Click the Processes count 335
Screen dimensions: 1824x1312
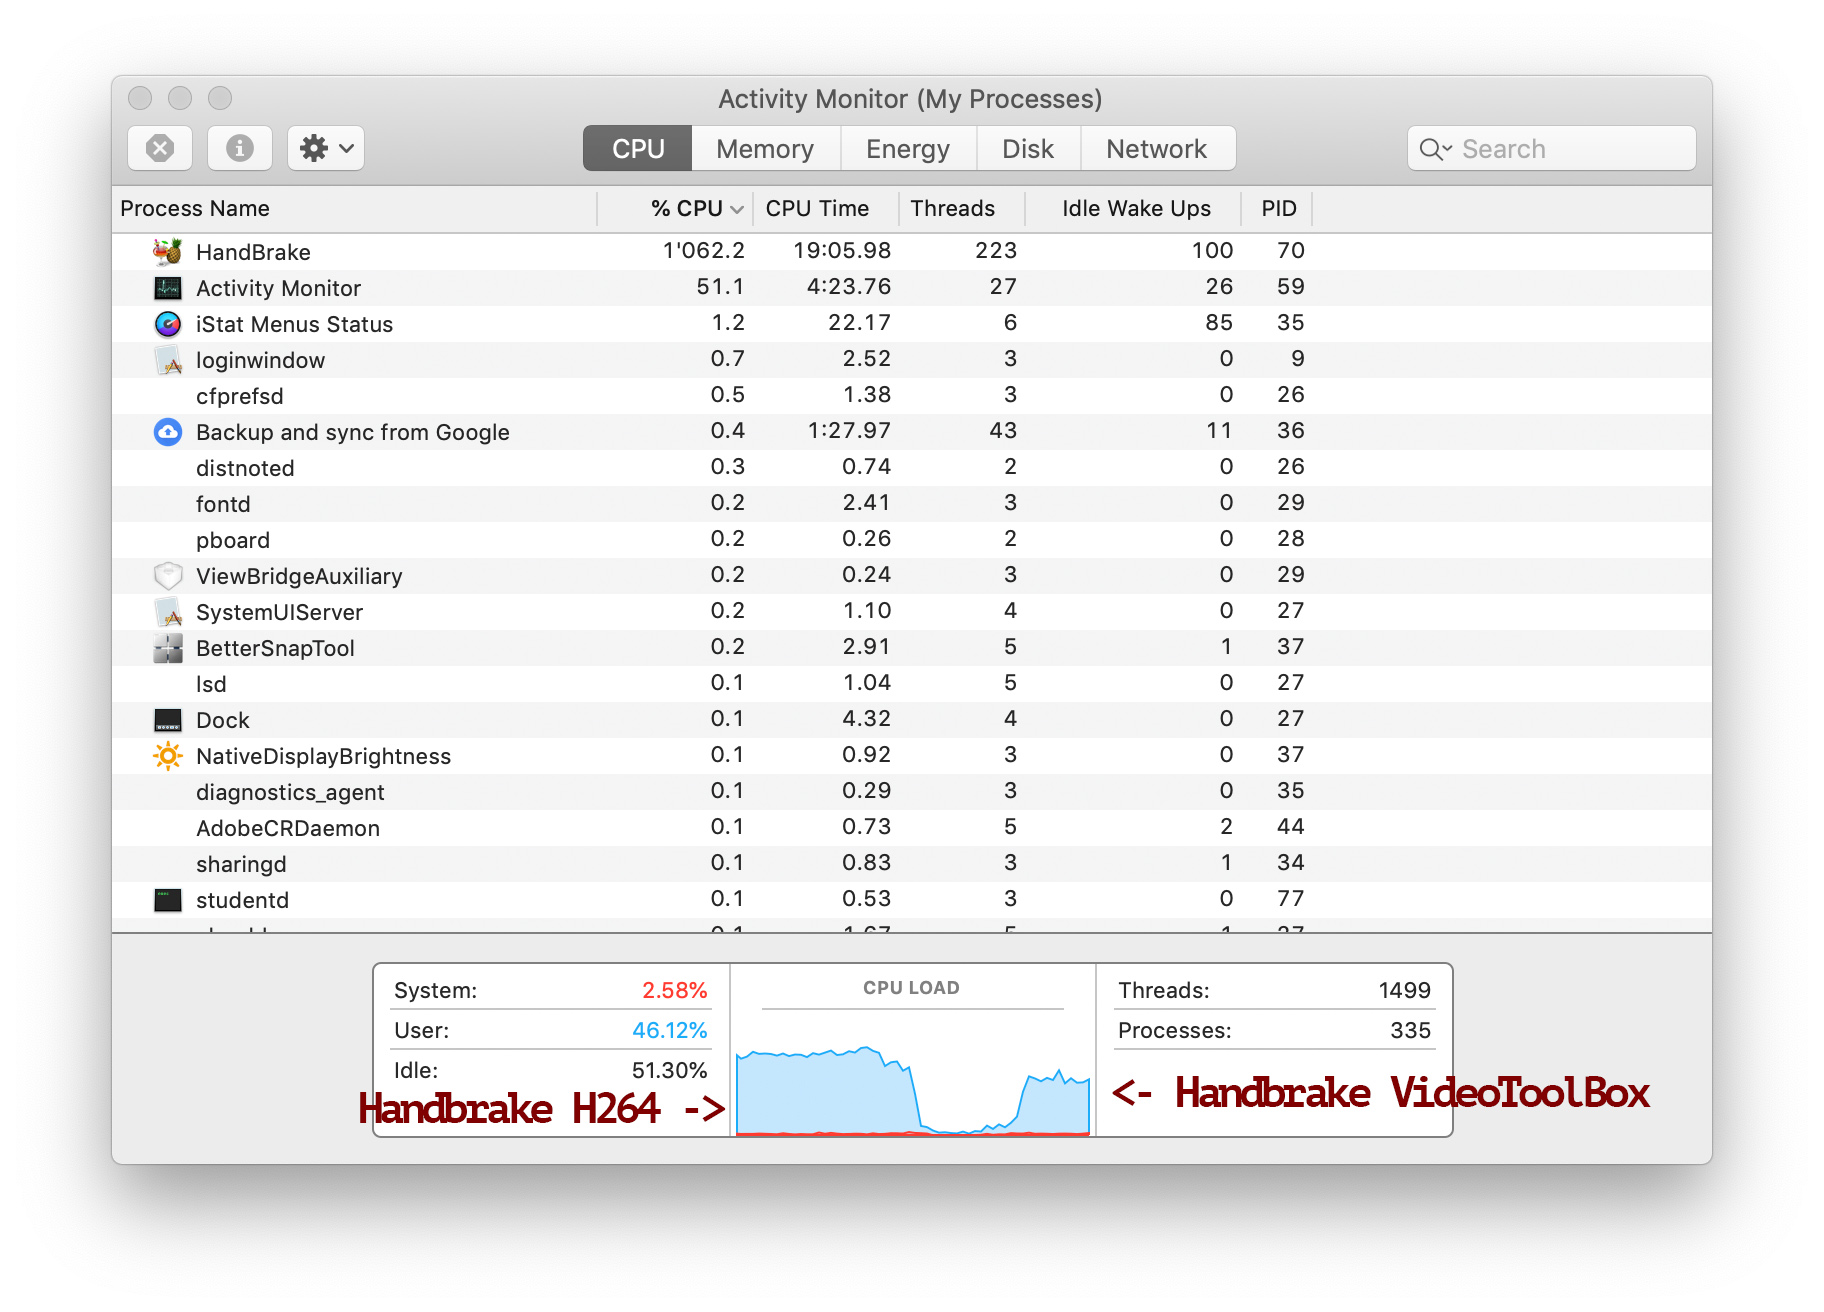[x=1410, y=1030]
